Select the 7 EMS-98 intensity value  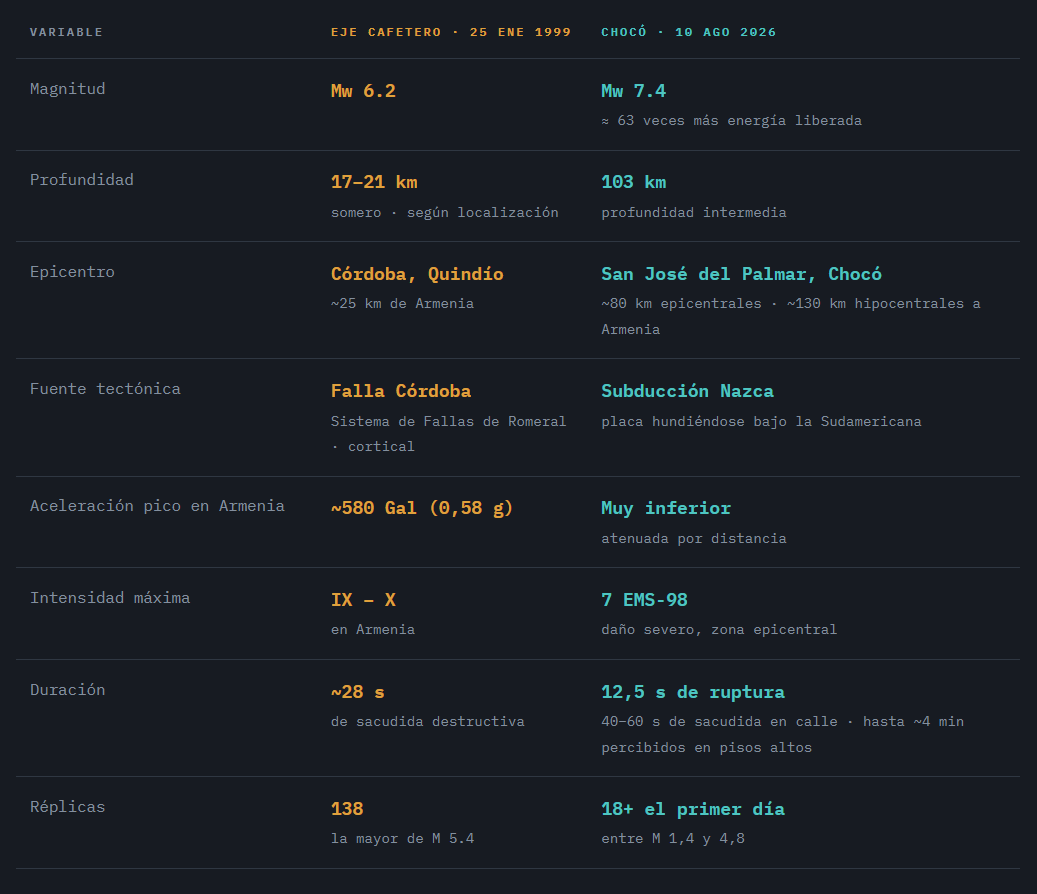tap(644, 600)
